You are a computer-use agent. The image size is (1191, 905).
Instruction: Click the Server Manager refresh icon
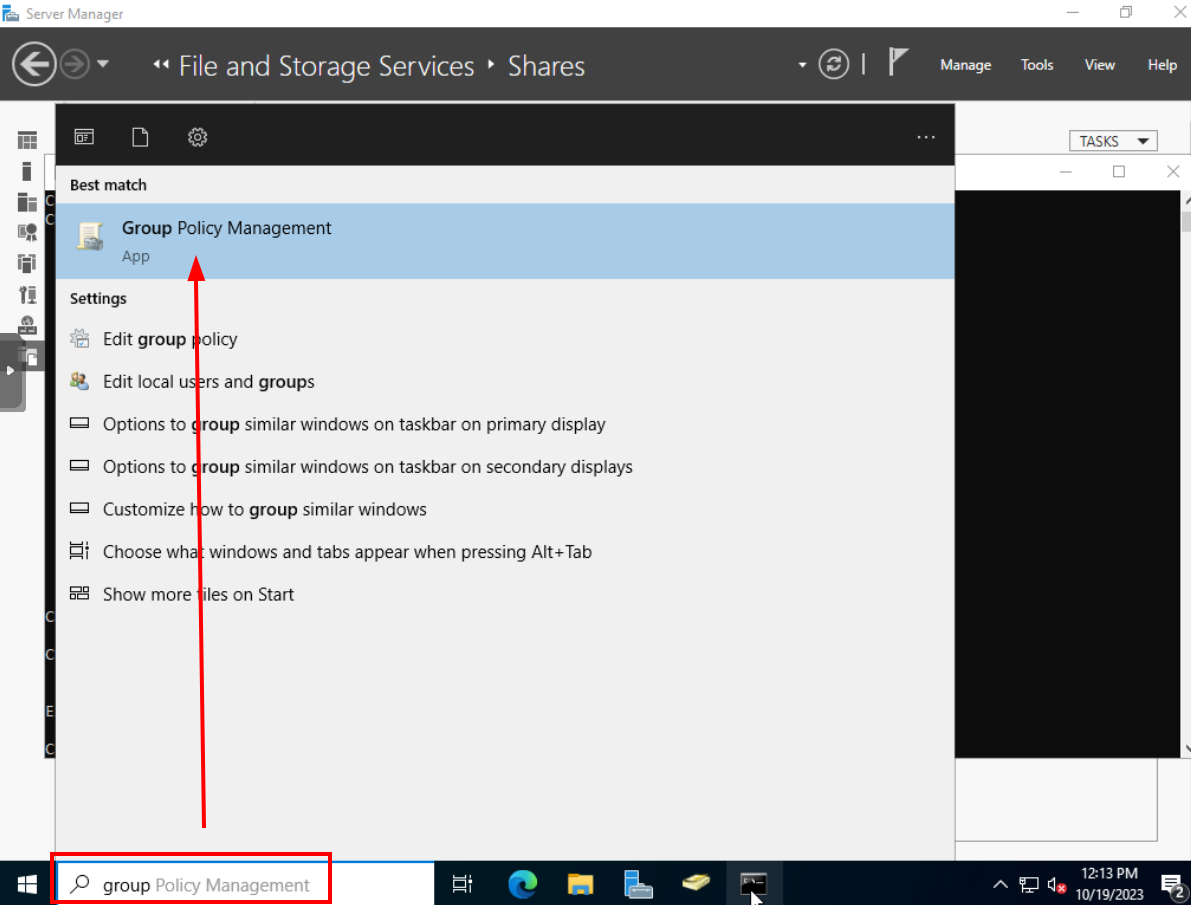833,65
